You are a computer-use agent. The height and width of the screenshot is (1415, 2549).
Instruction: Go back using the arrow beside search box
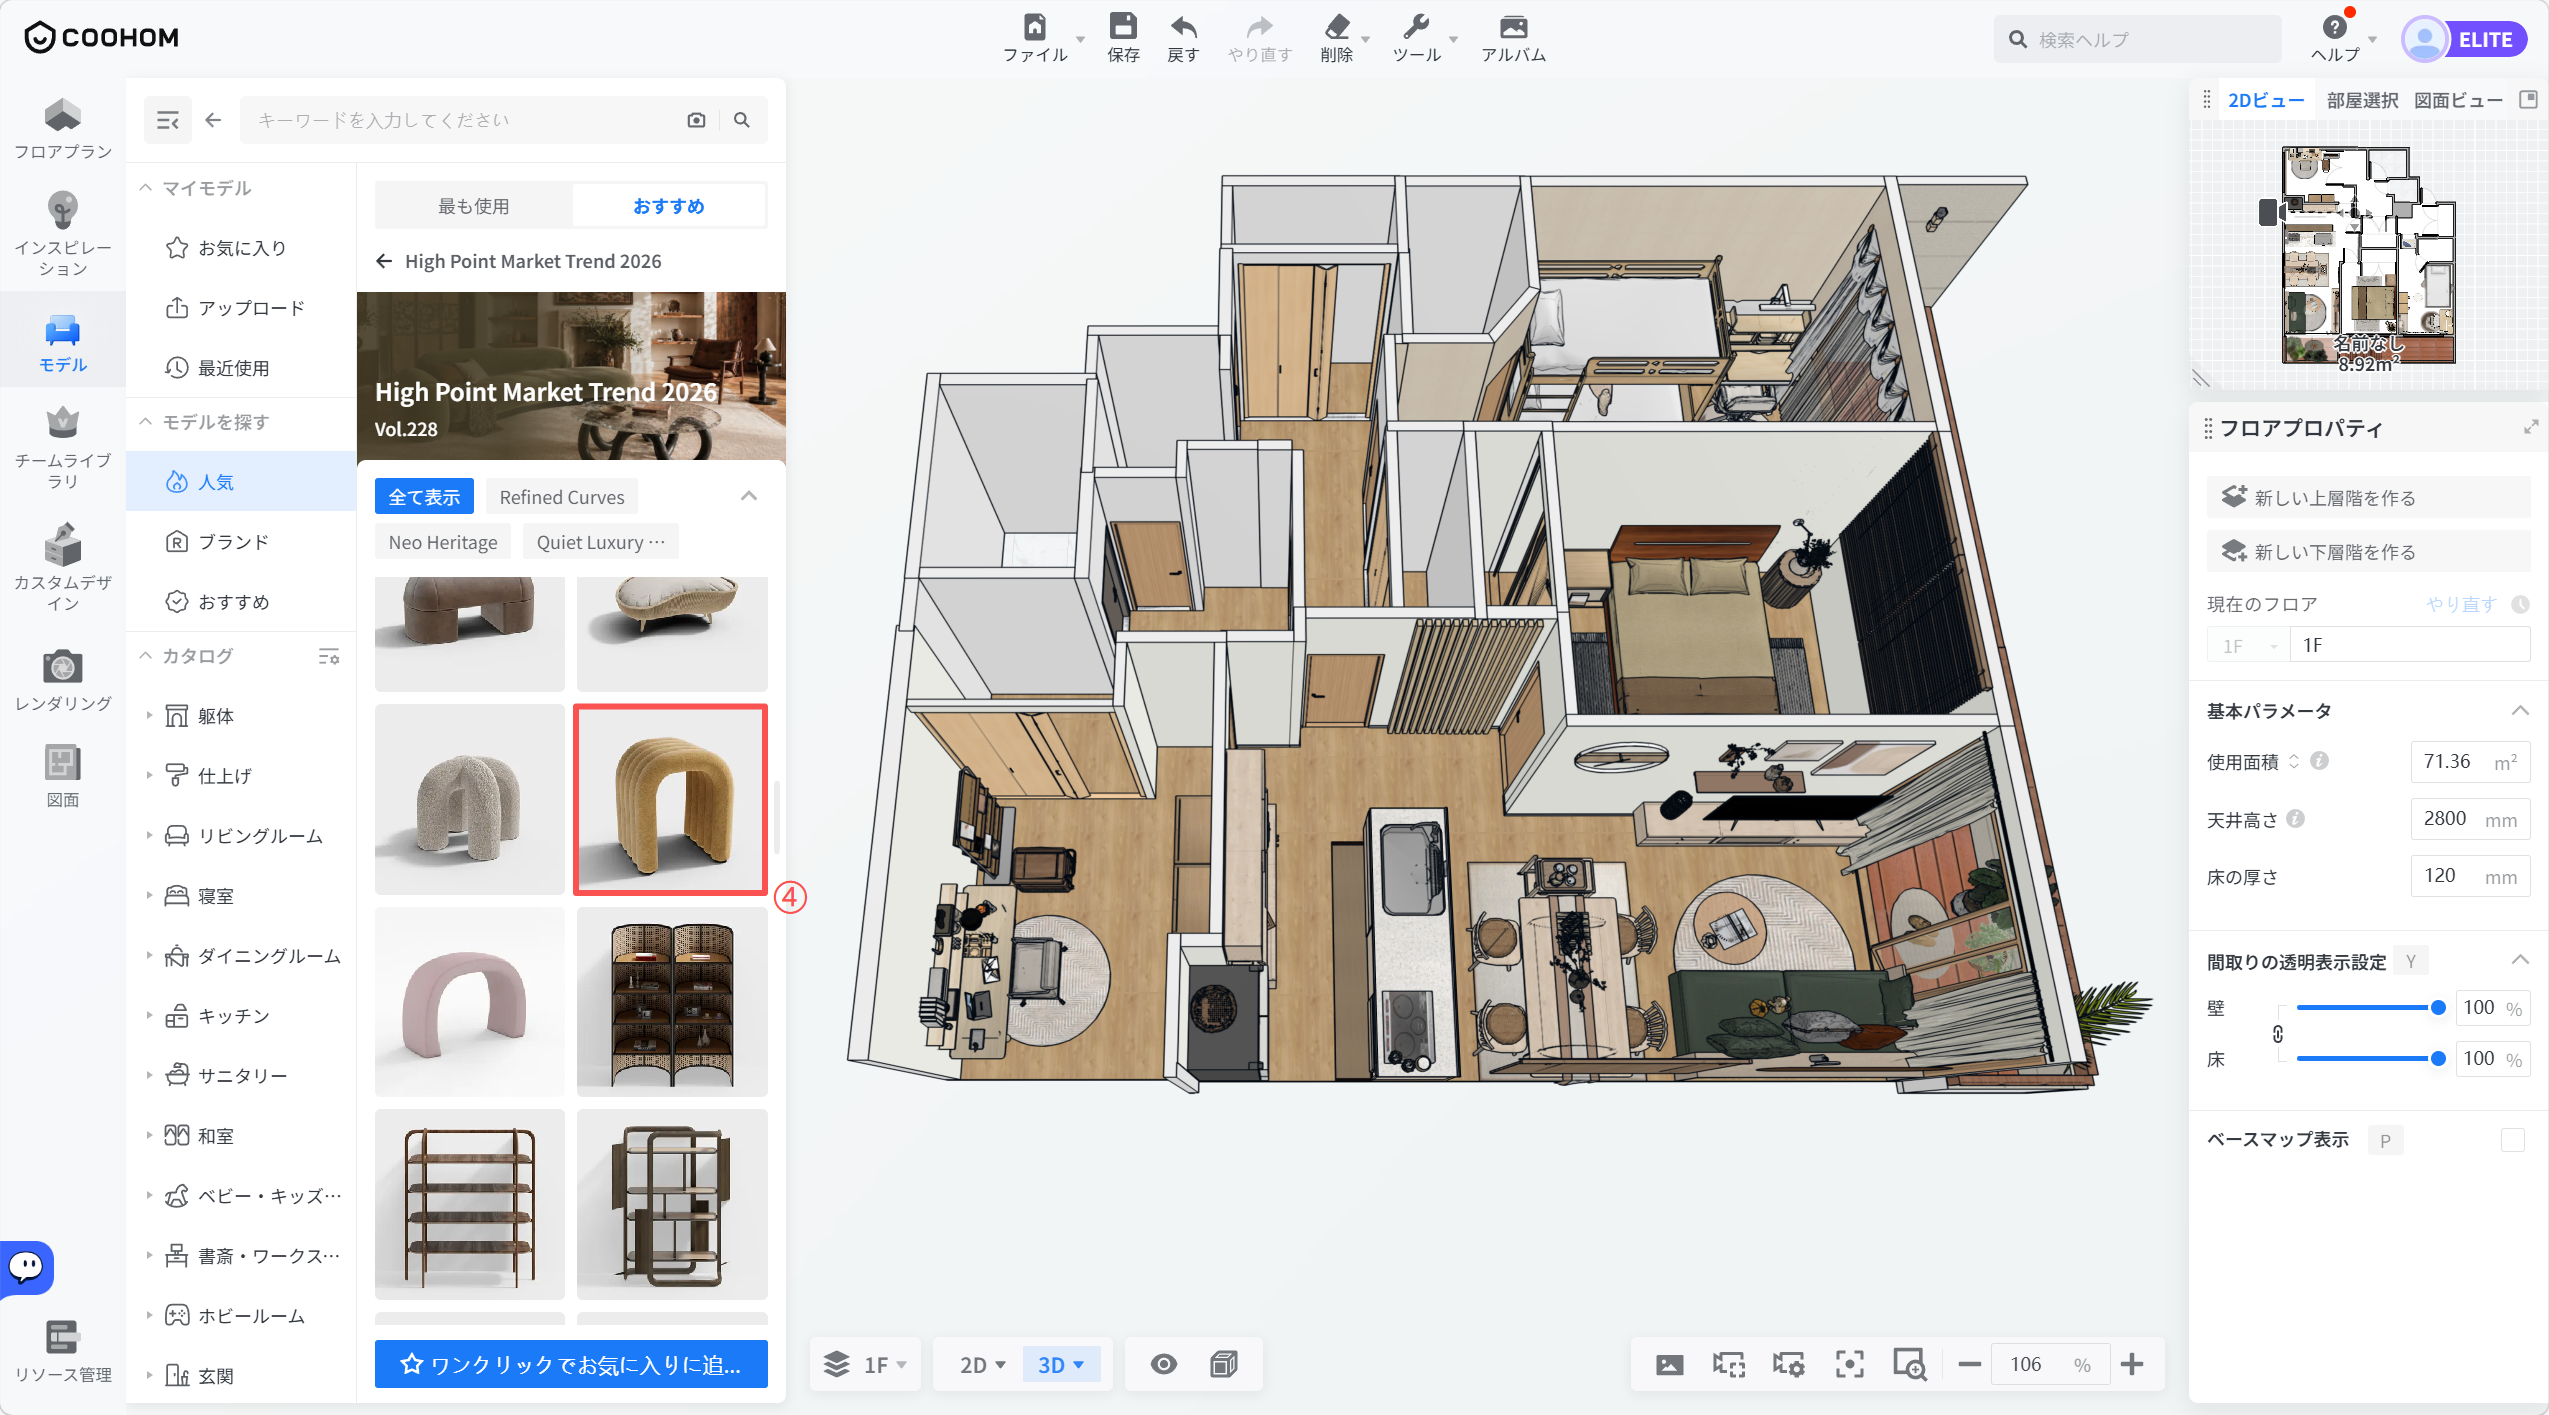point(213,120)
